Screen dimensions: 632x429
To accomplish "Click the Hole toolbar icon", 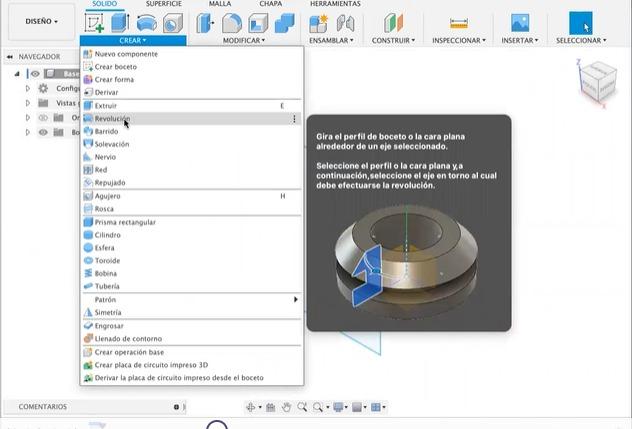I will click(173, 23).
